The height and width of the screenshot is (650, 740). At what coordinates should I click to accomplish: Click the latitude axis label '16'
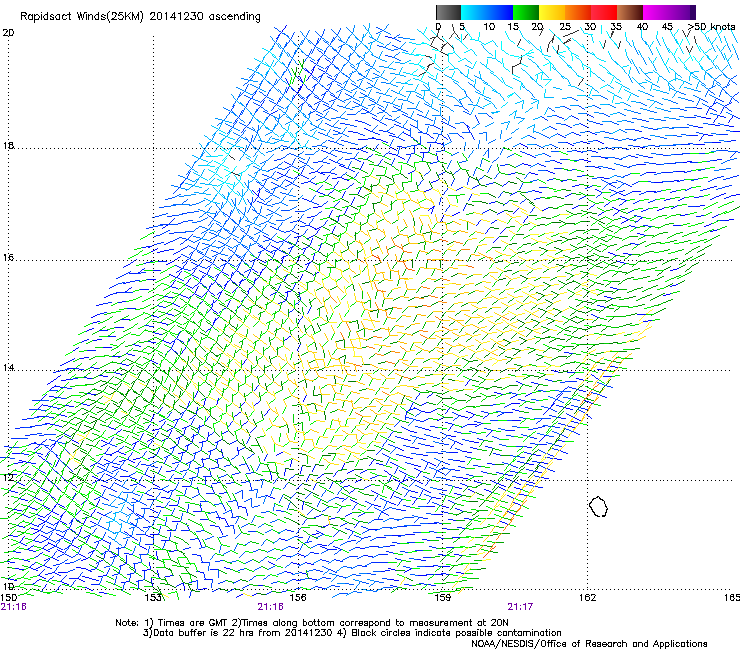(8, 258)
